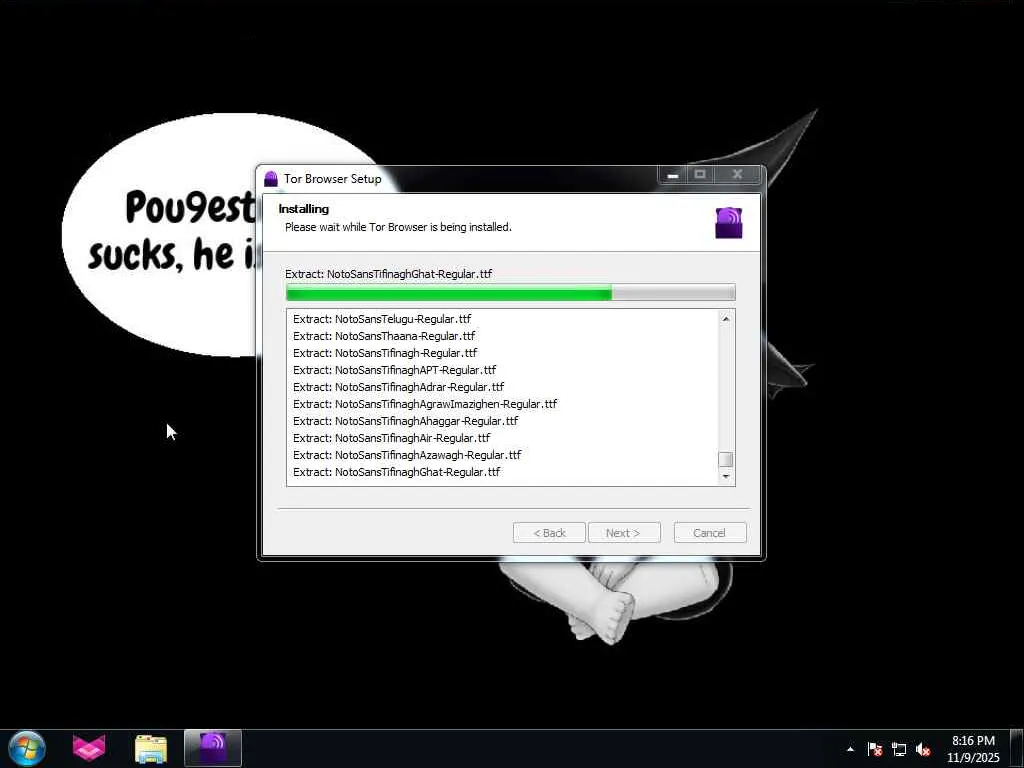The height and width of the screenshot is (768, 1024).
Task: Select the NotoSansTifinaghAir-Regular.ttf log line
Action: pos(392,438)
